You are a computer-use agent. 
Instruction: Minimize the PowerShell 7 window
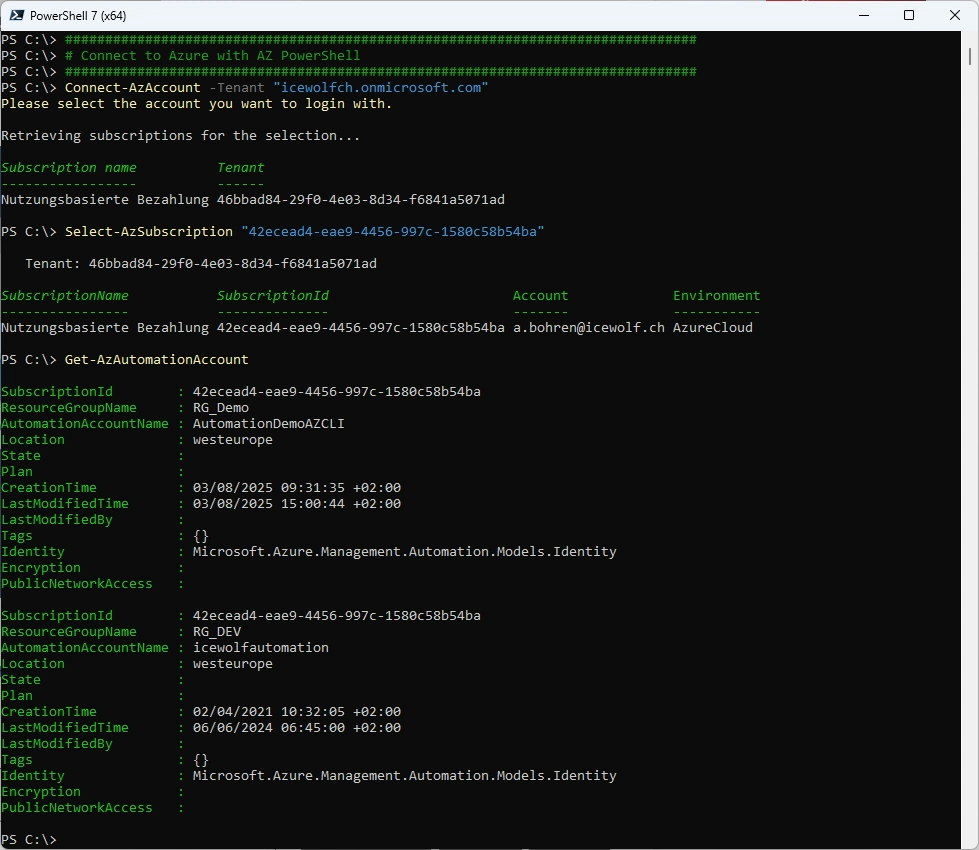tap(861, 15)
